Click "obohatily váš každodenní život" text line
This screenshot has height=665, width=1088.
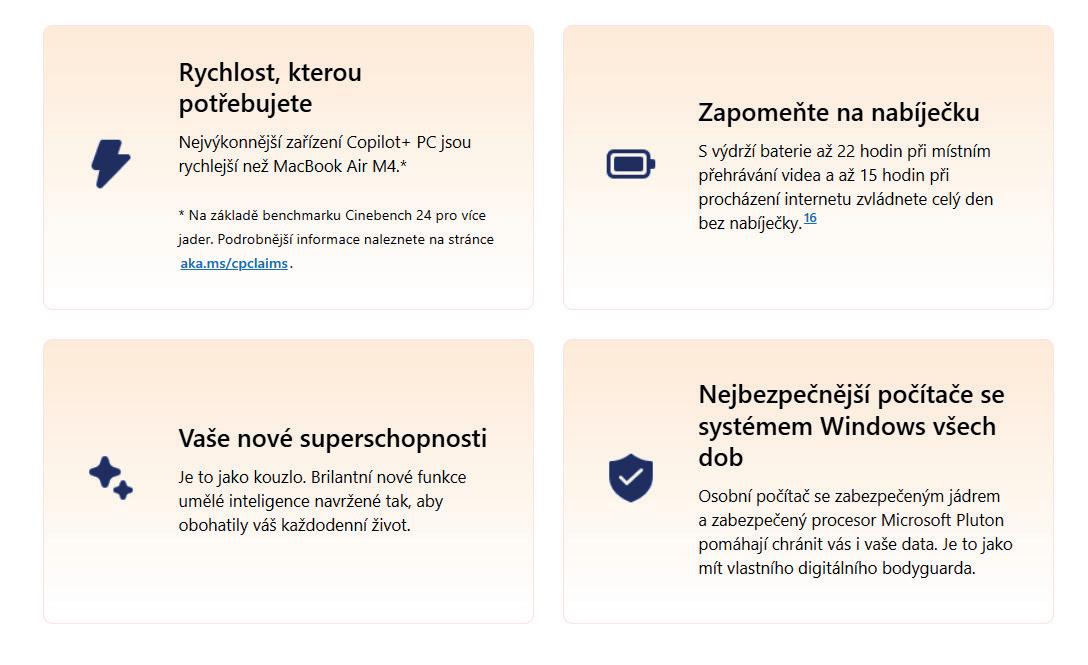[x=294, y=525]
